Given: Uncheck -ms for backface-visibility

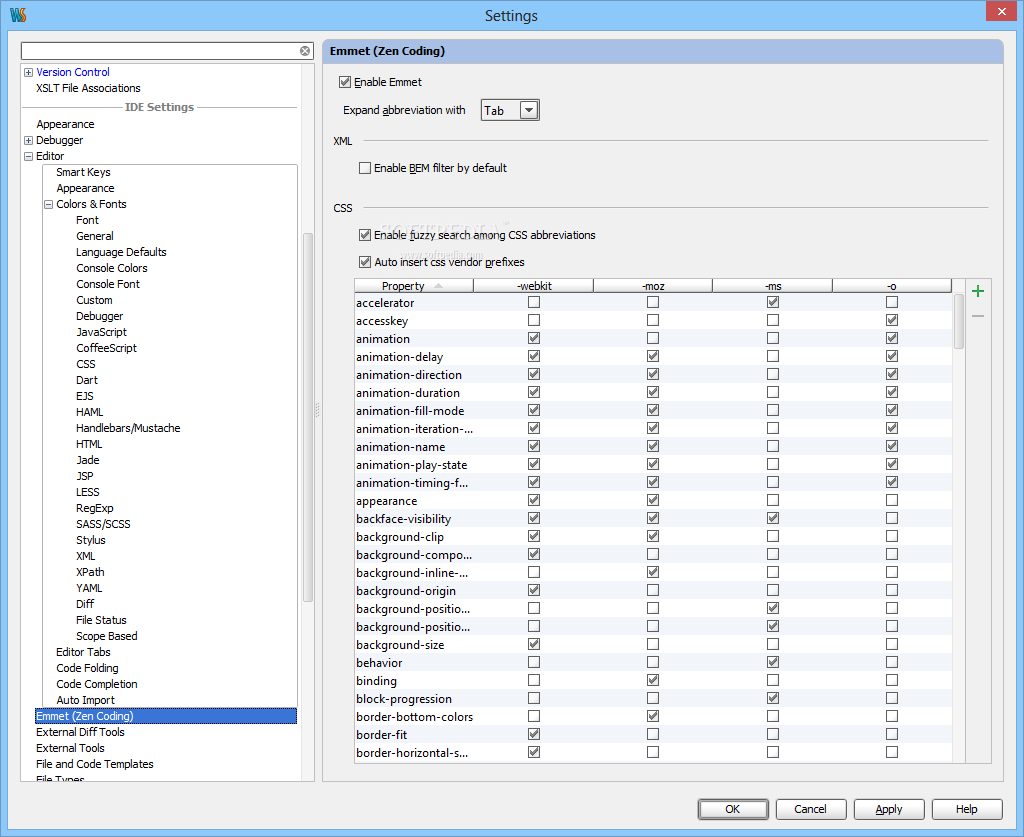Looking at the screenshot, I should coord(773,518).
